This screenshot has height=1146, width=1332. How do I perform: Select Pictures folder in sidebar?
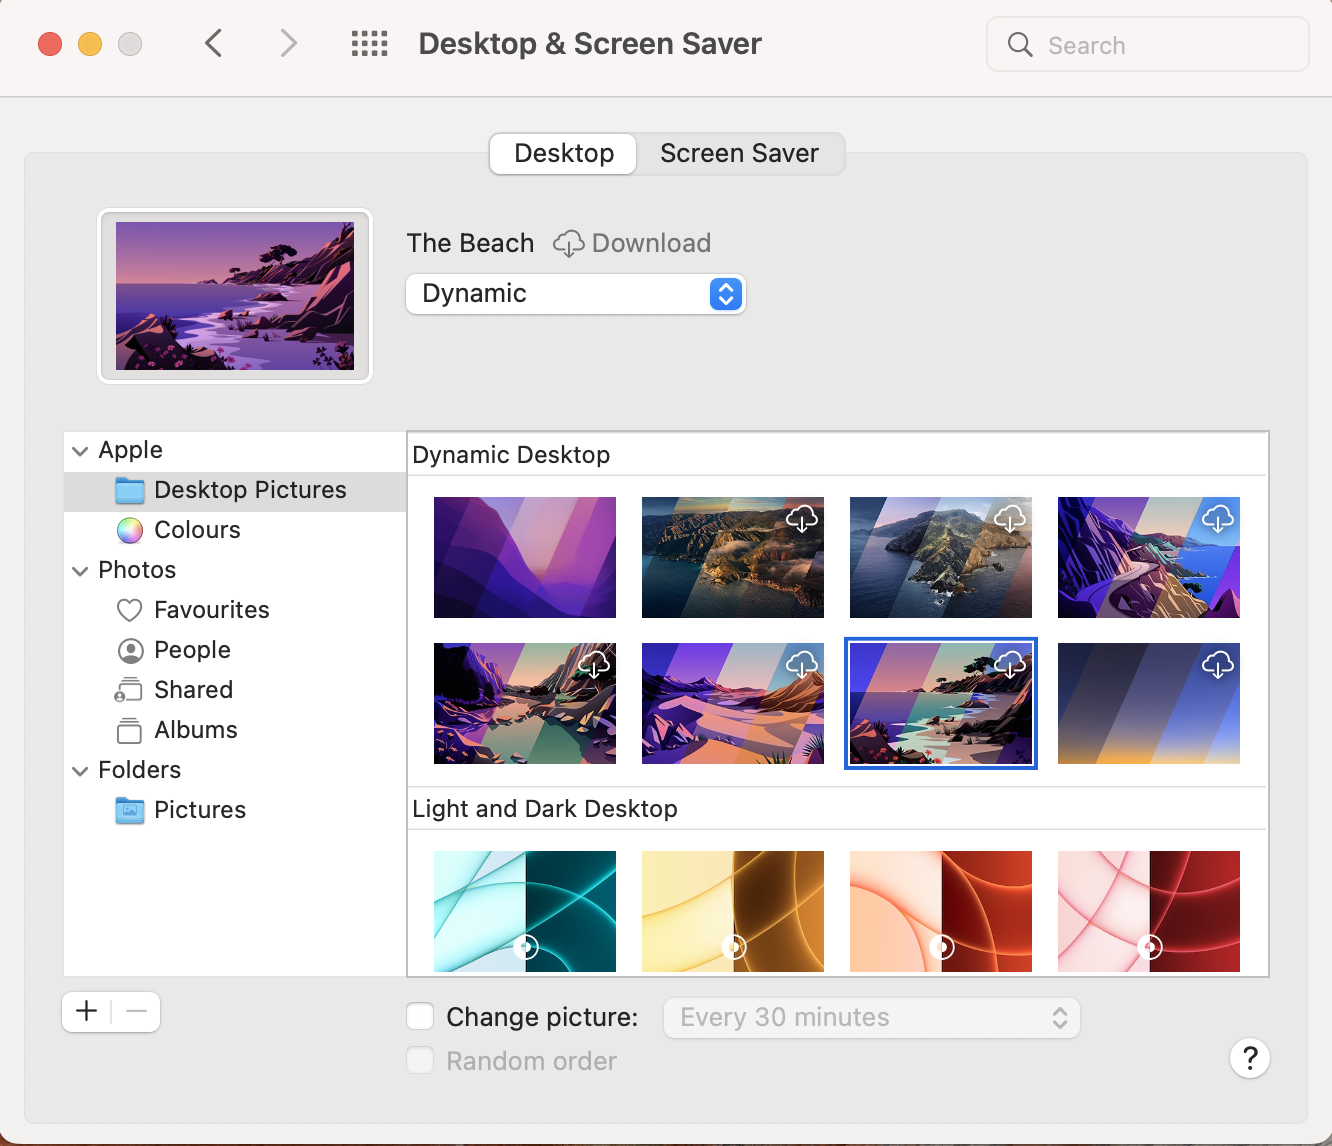235,810
